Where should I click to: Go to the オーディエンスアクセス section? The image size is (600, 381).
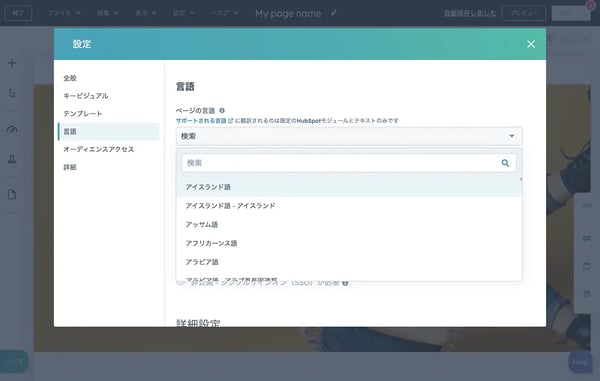click(99, 149)
